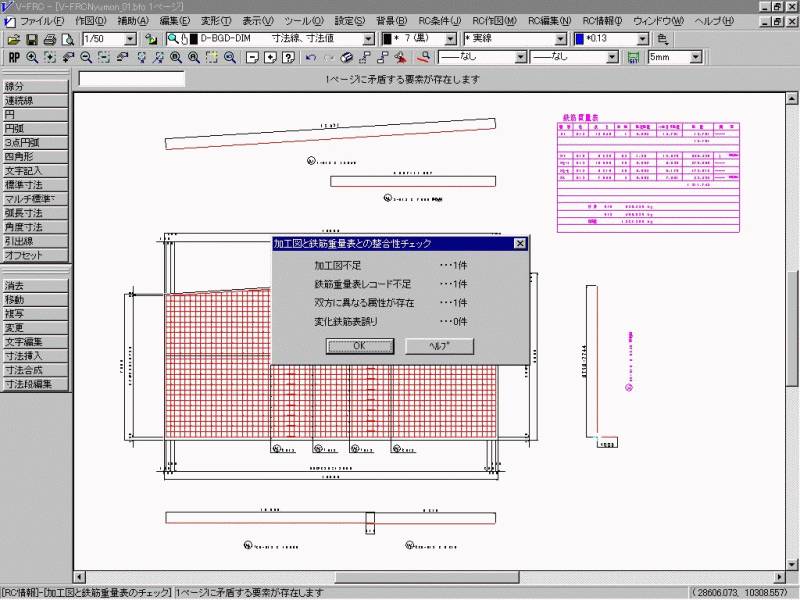Expand the D-BGD-DIM layer dropdown
This screenshot has width=800, height=600.
click(370, 39)
